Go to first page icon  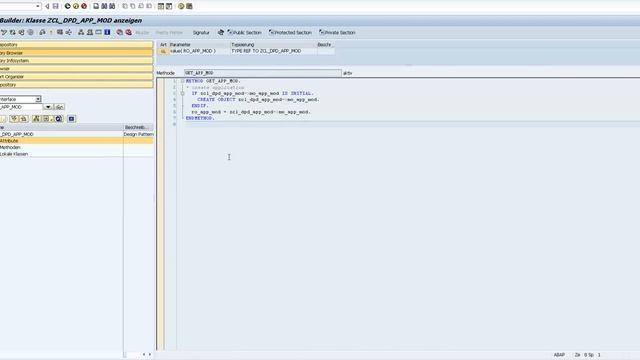point(125,6)
